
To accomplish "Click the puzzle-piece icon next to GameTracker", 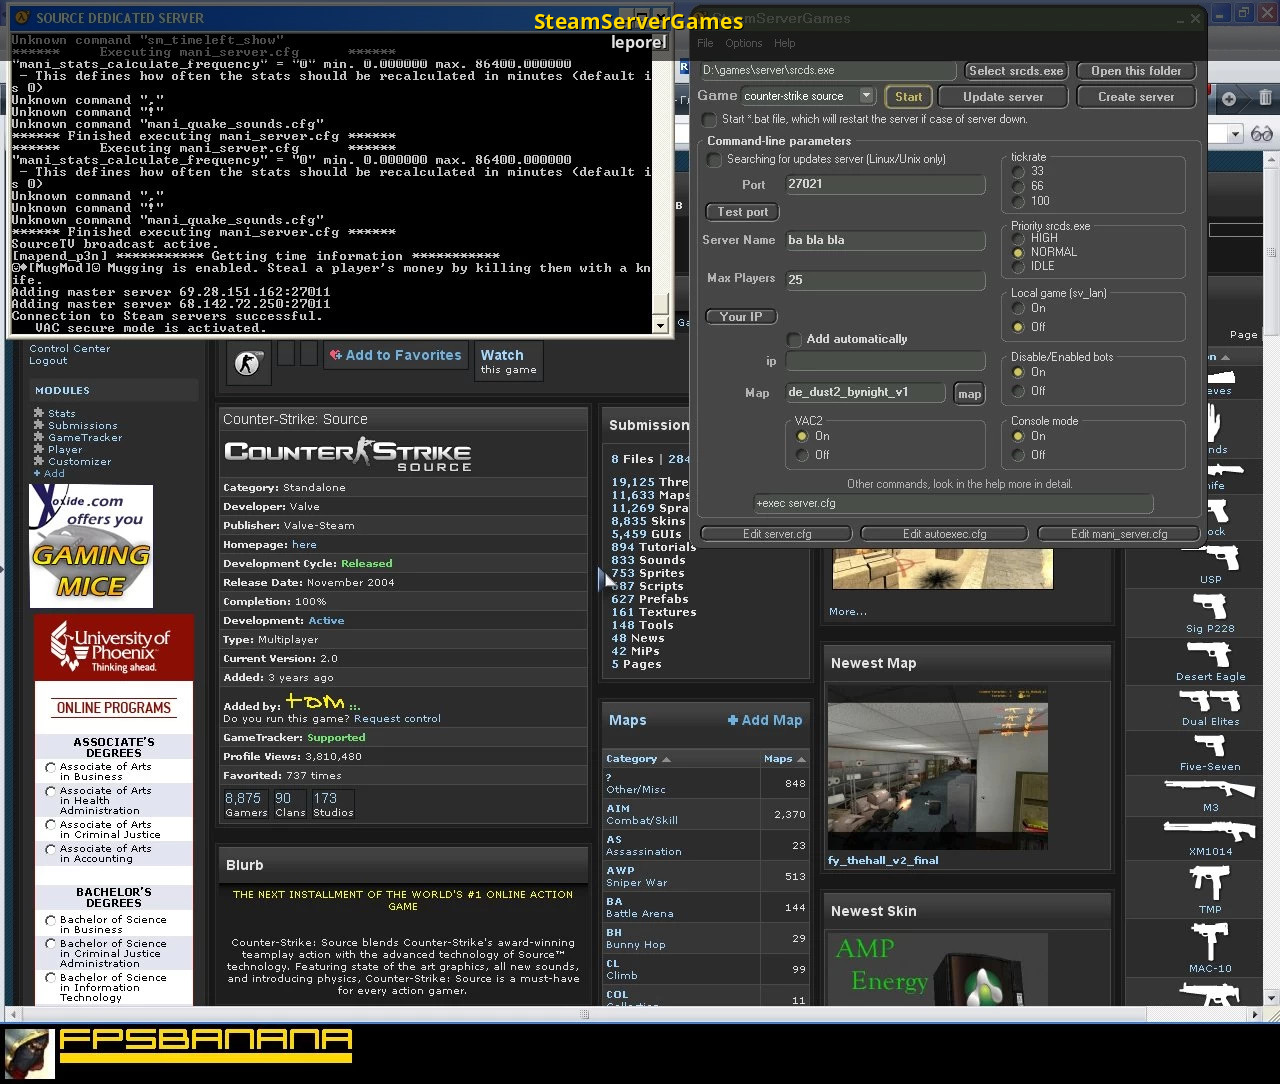I will pos(39,437).
